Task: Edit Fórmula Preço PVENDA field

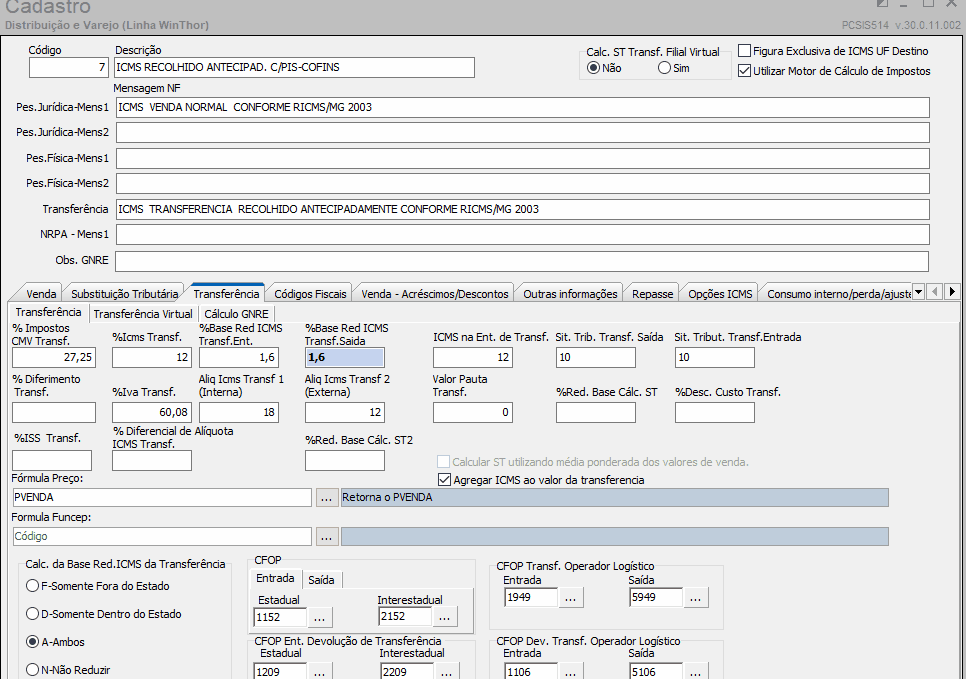Action: [x=162, y=497]
